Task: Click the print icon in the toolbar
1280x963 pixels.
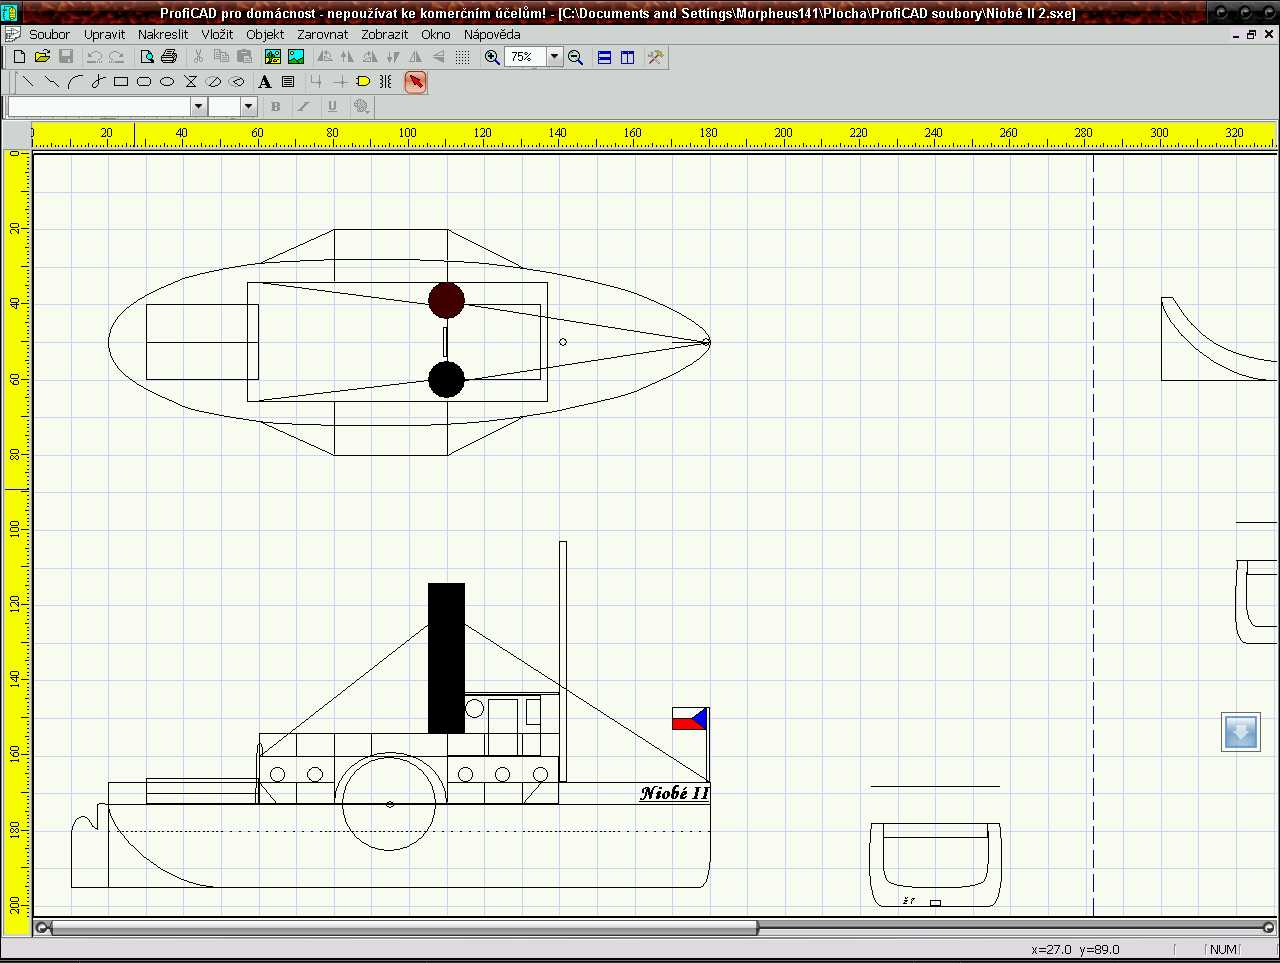Action: (x=169, y=57)
